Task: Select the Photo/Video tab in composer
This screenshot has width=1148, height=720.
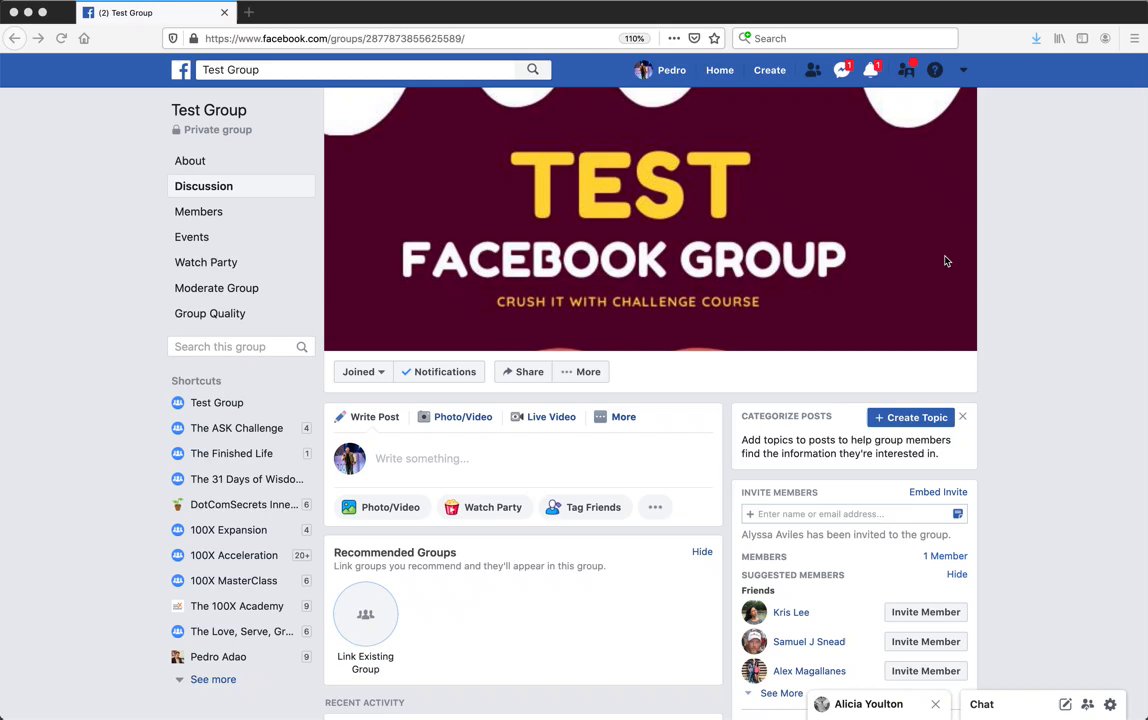Action: pyautogui.click(x=455, y=417)
